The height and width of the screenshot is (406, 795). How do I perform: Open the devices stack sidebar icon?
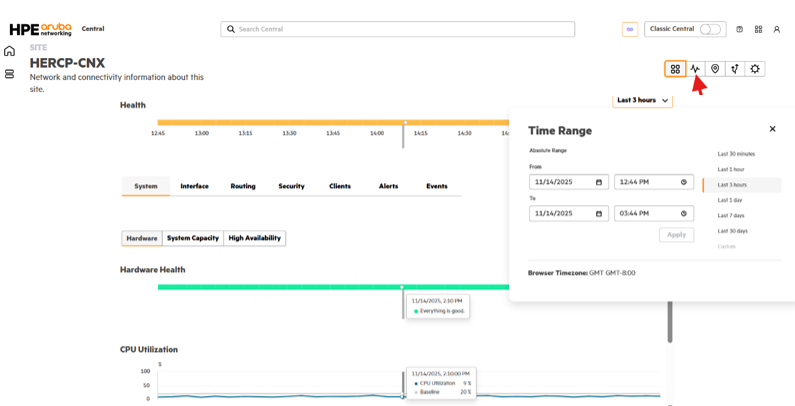tap(9, 74)
